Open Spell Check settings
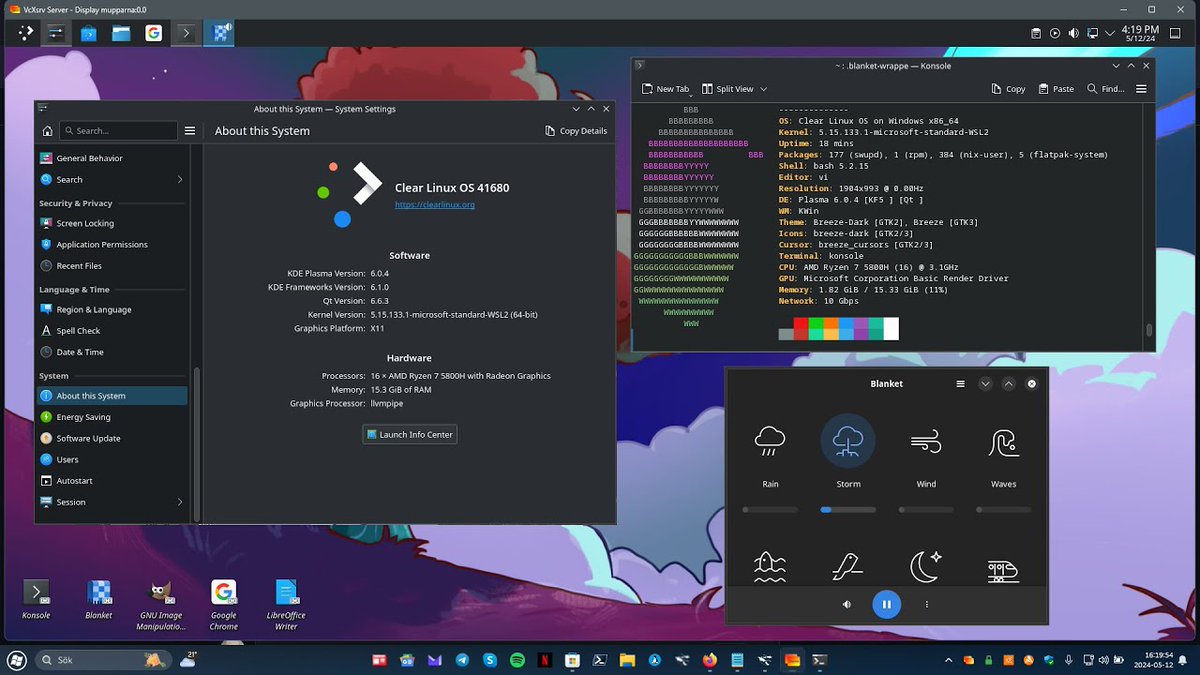 [x=112, y=331]
